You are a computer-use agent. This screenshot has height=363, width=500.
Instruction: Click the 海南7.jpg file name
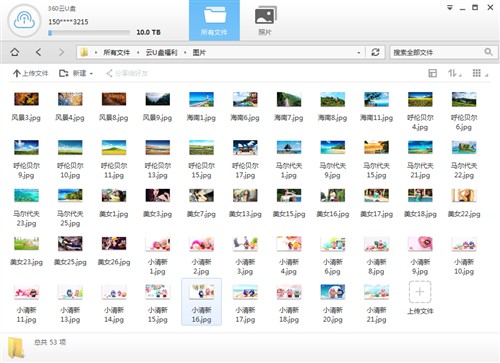[x=289, y=117]
